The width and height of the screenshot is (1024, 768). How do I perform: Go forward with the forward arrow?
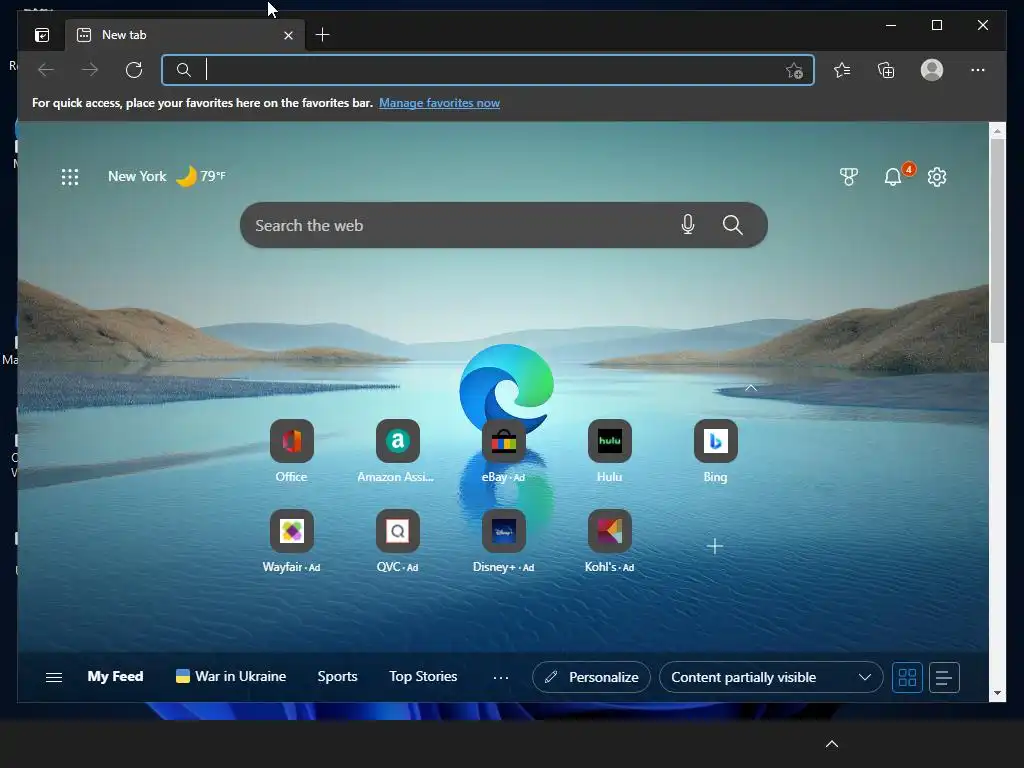coord(90,70)
